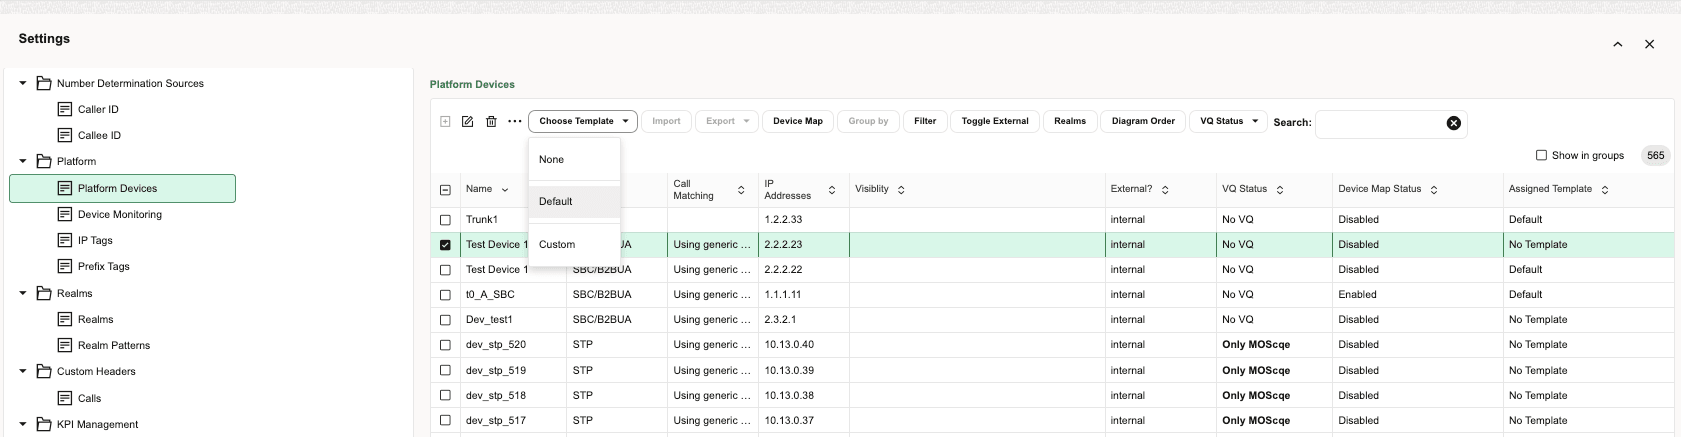1681x437 pixels.
Task: Sort by External? column arrows
Action: tap(1165, 190)
